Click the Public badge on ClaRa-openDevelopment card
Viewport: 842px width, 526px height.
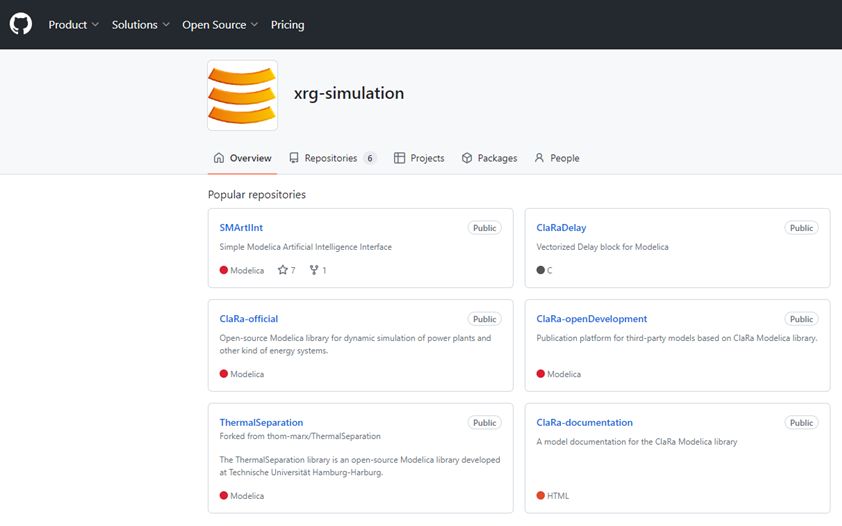[x=801, y=319]
